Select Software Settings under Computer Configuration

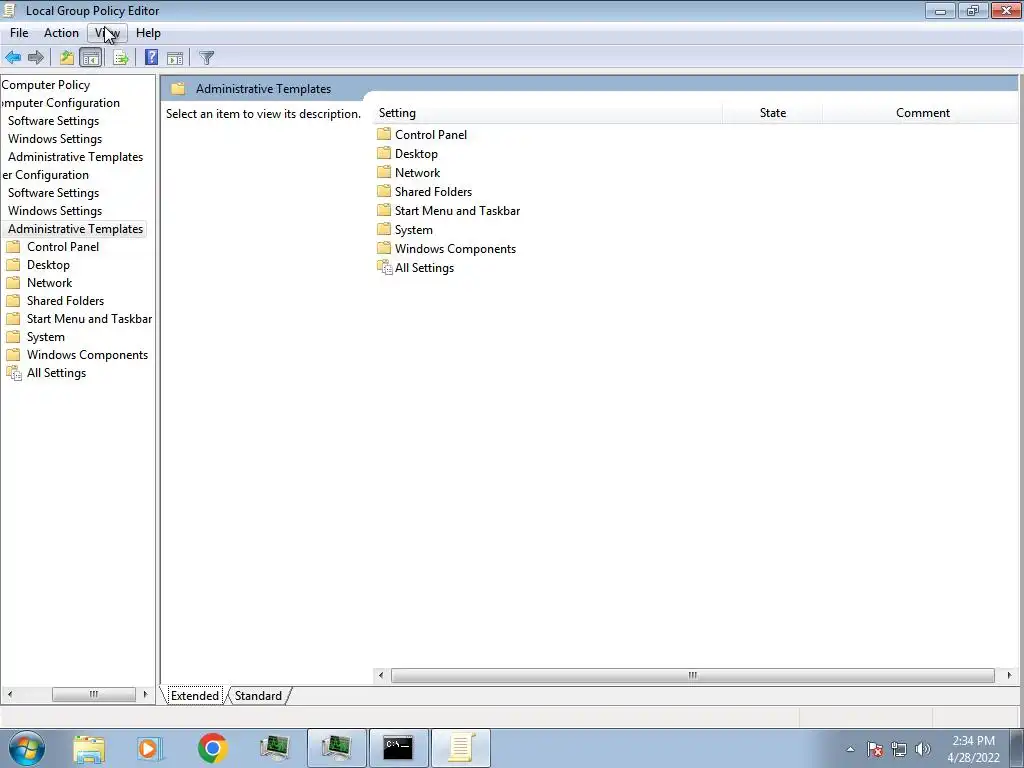point(54,121)
